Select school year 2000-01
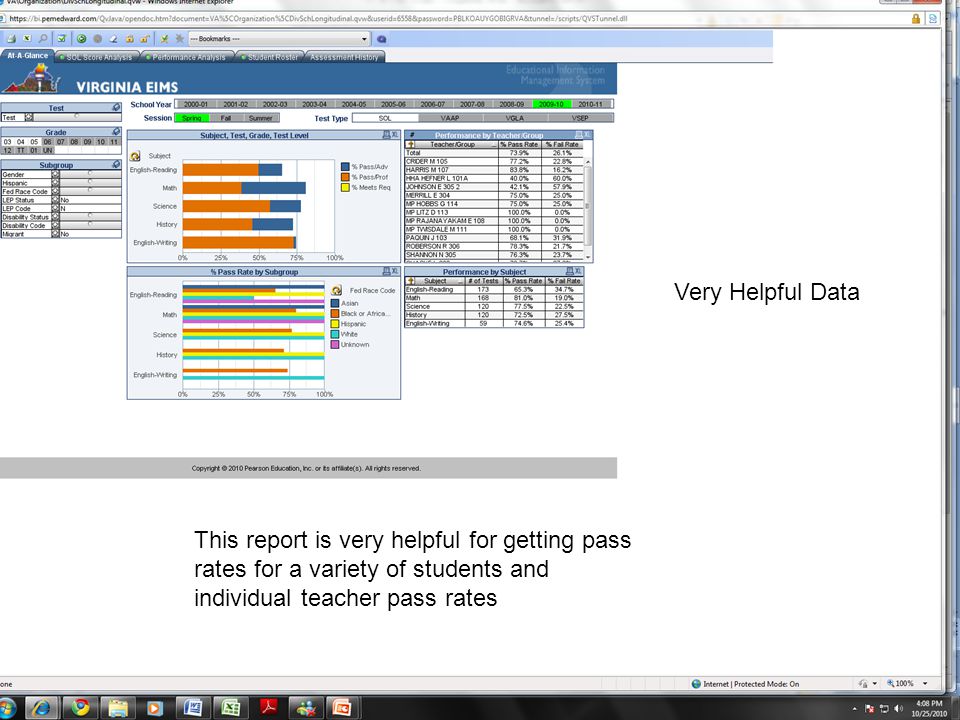 click(196, 105)
